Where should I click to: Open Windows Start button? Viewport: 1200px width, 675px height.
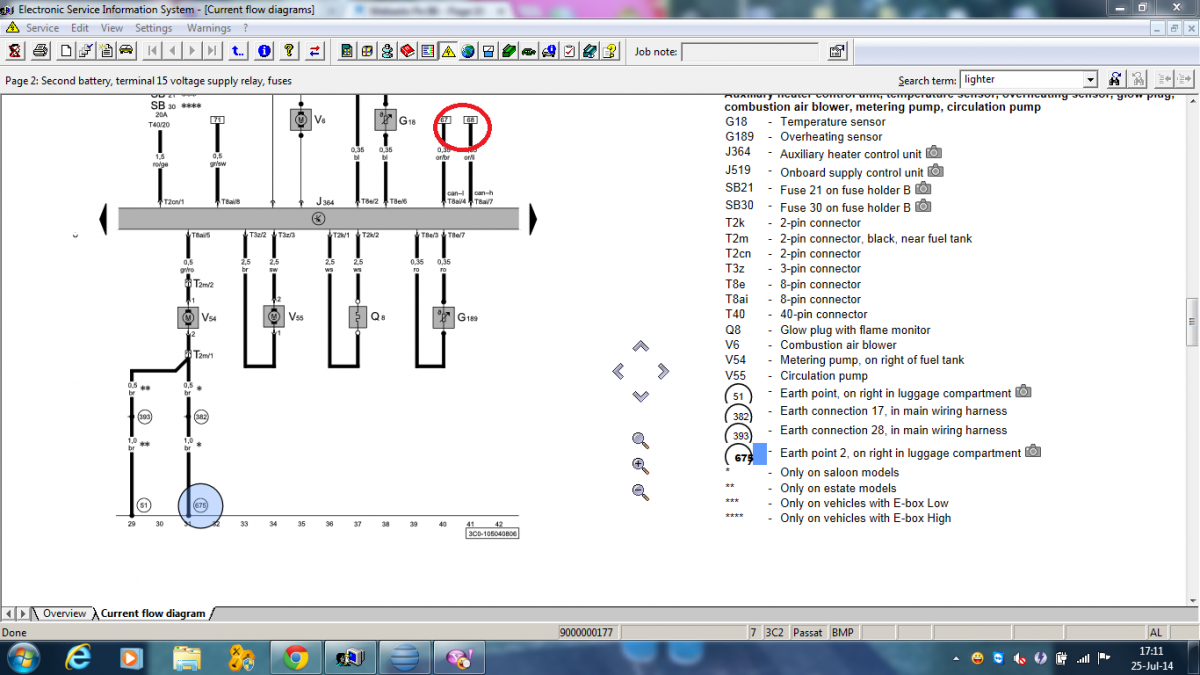pos(22,657)
